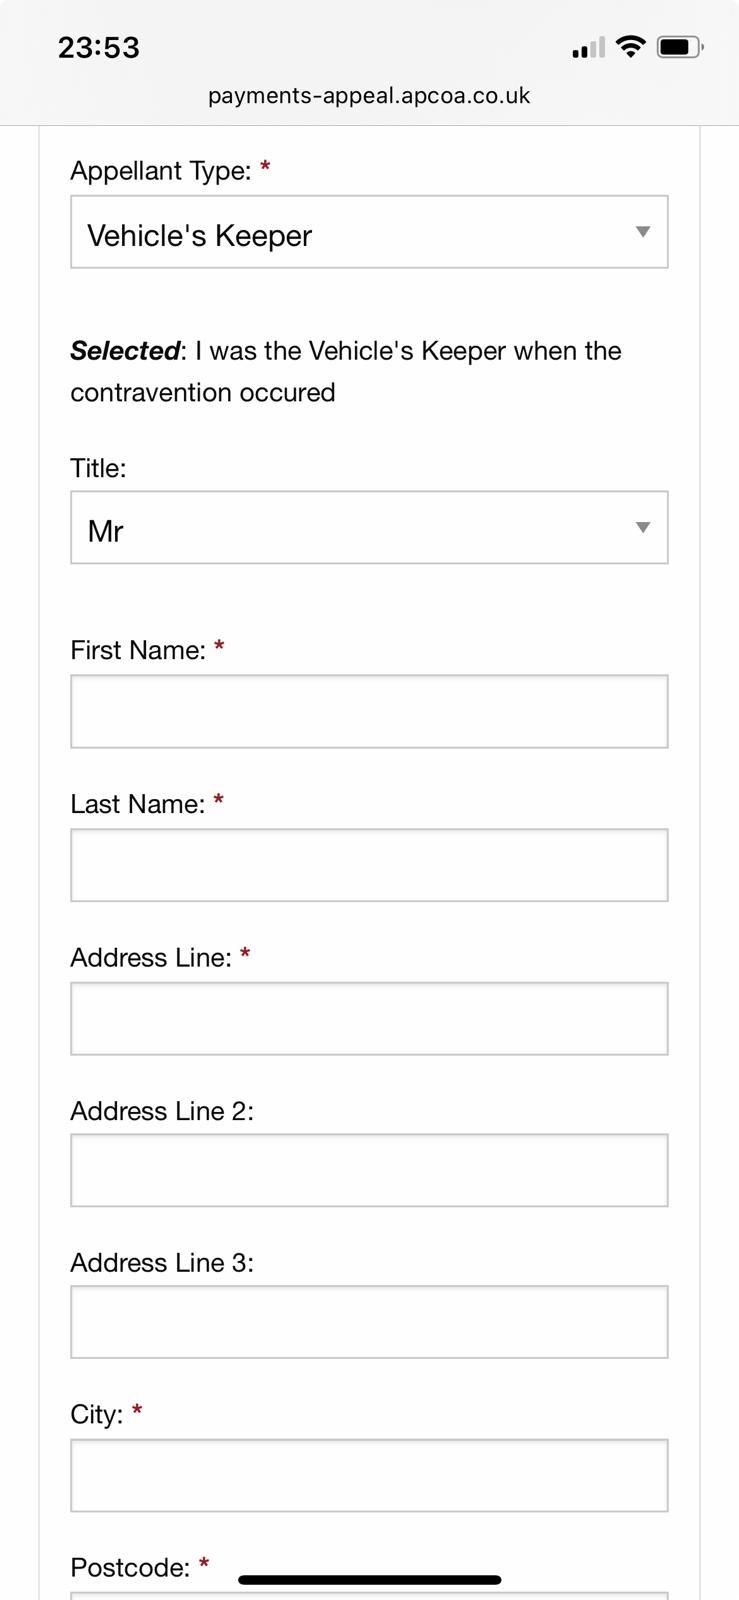Select the City text box
Image resolution: width=739 pixels, height=1600 pixels.
pos(369,1475)
